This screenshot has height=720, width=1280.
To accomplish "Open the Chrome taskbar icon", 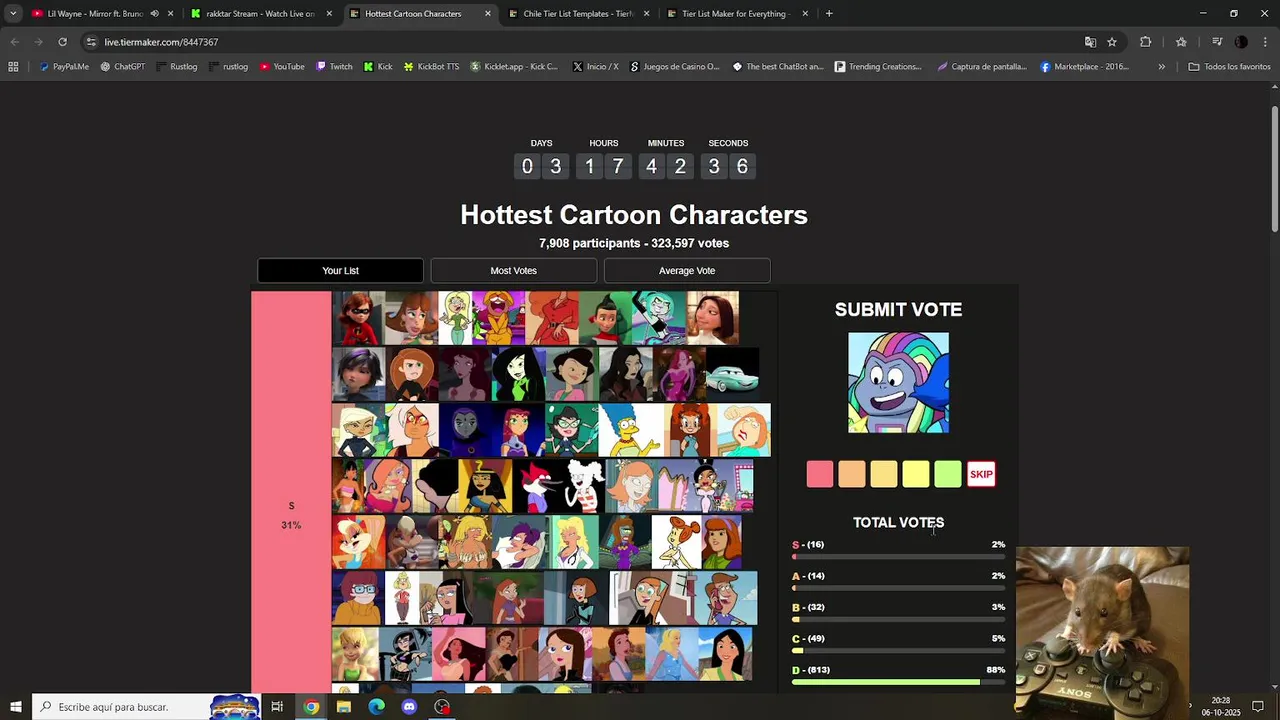I will tap(311, 707).
